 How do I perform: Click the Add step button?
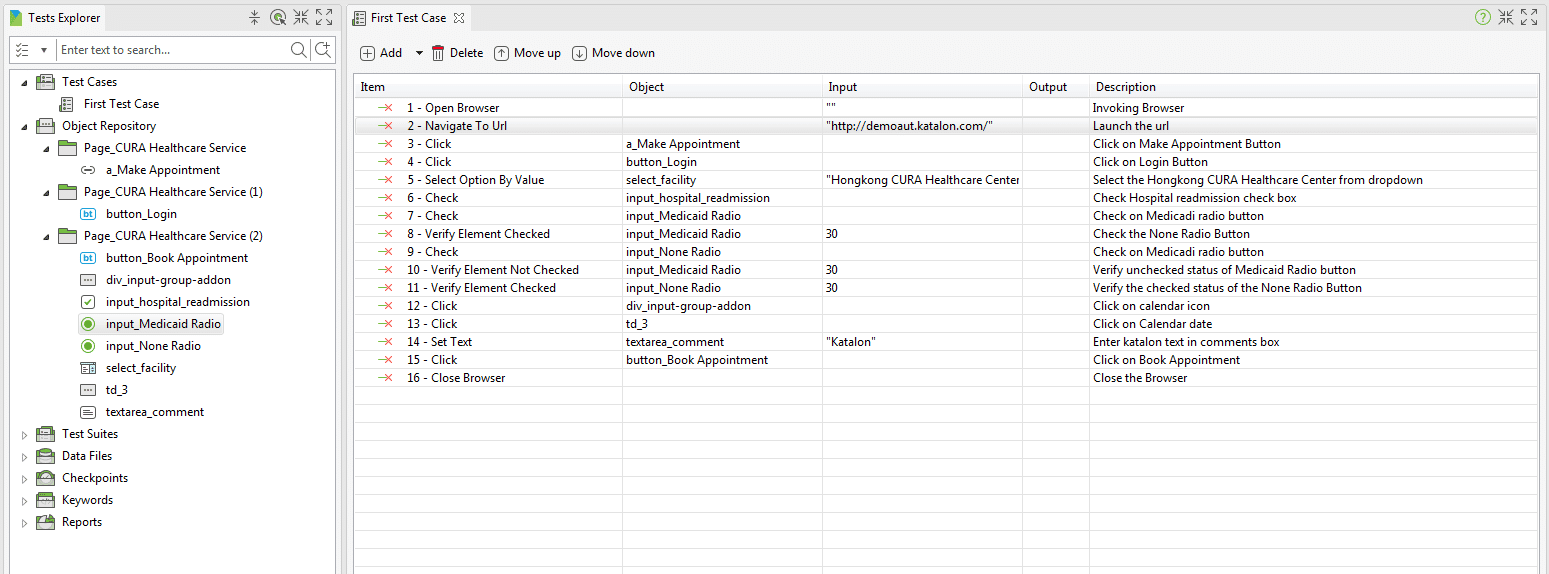[381, 53]
